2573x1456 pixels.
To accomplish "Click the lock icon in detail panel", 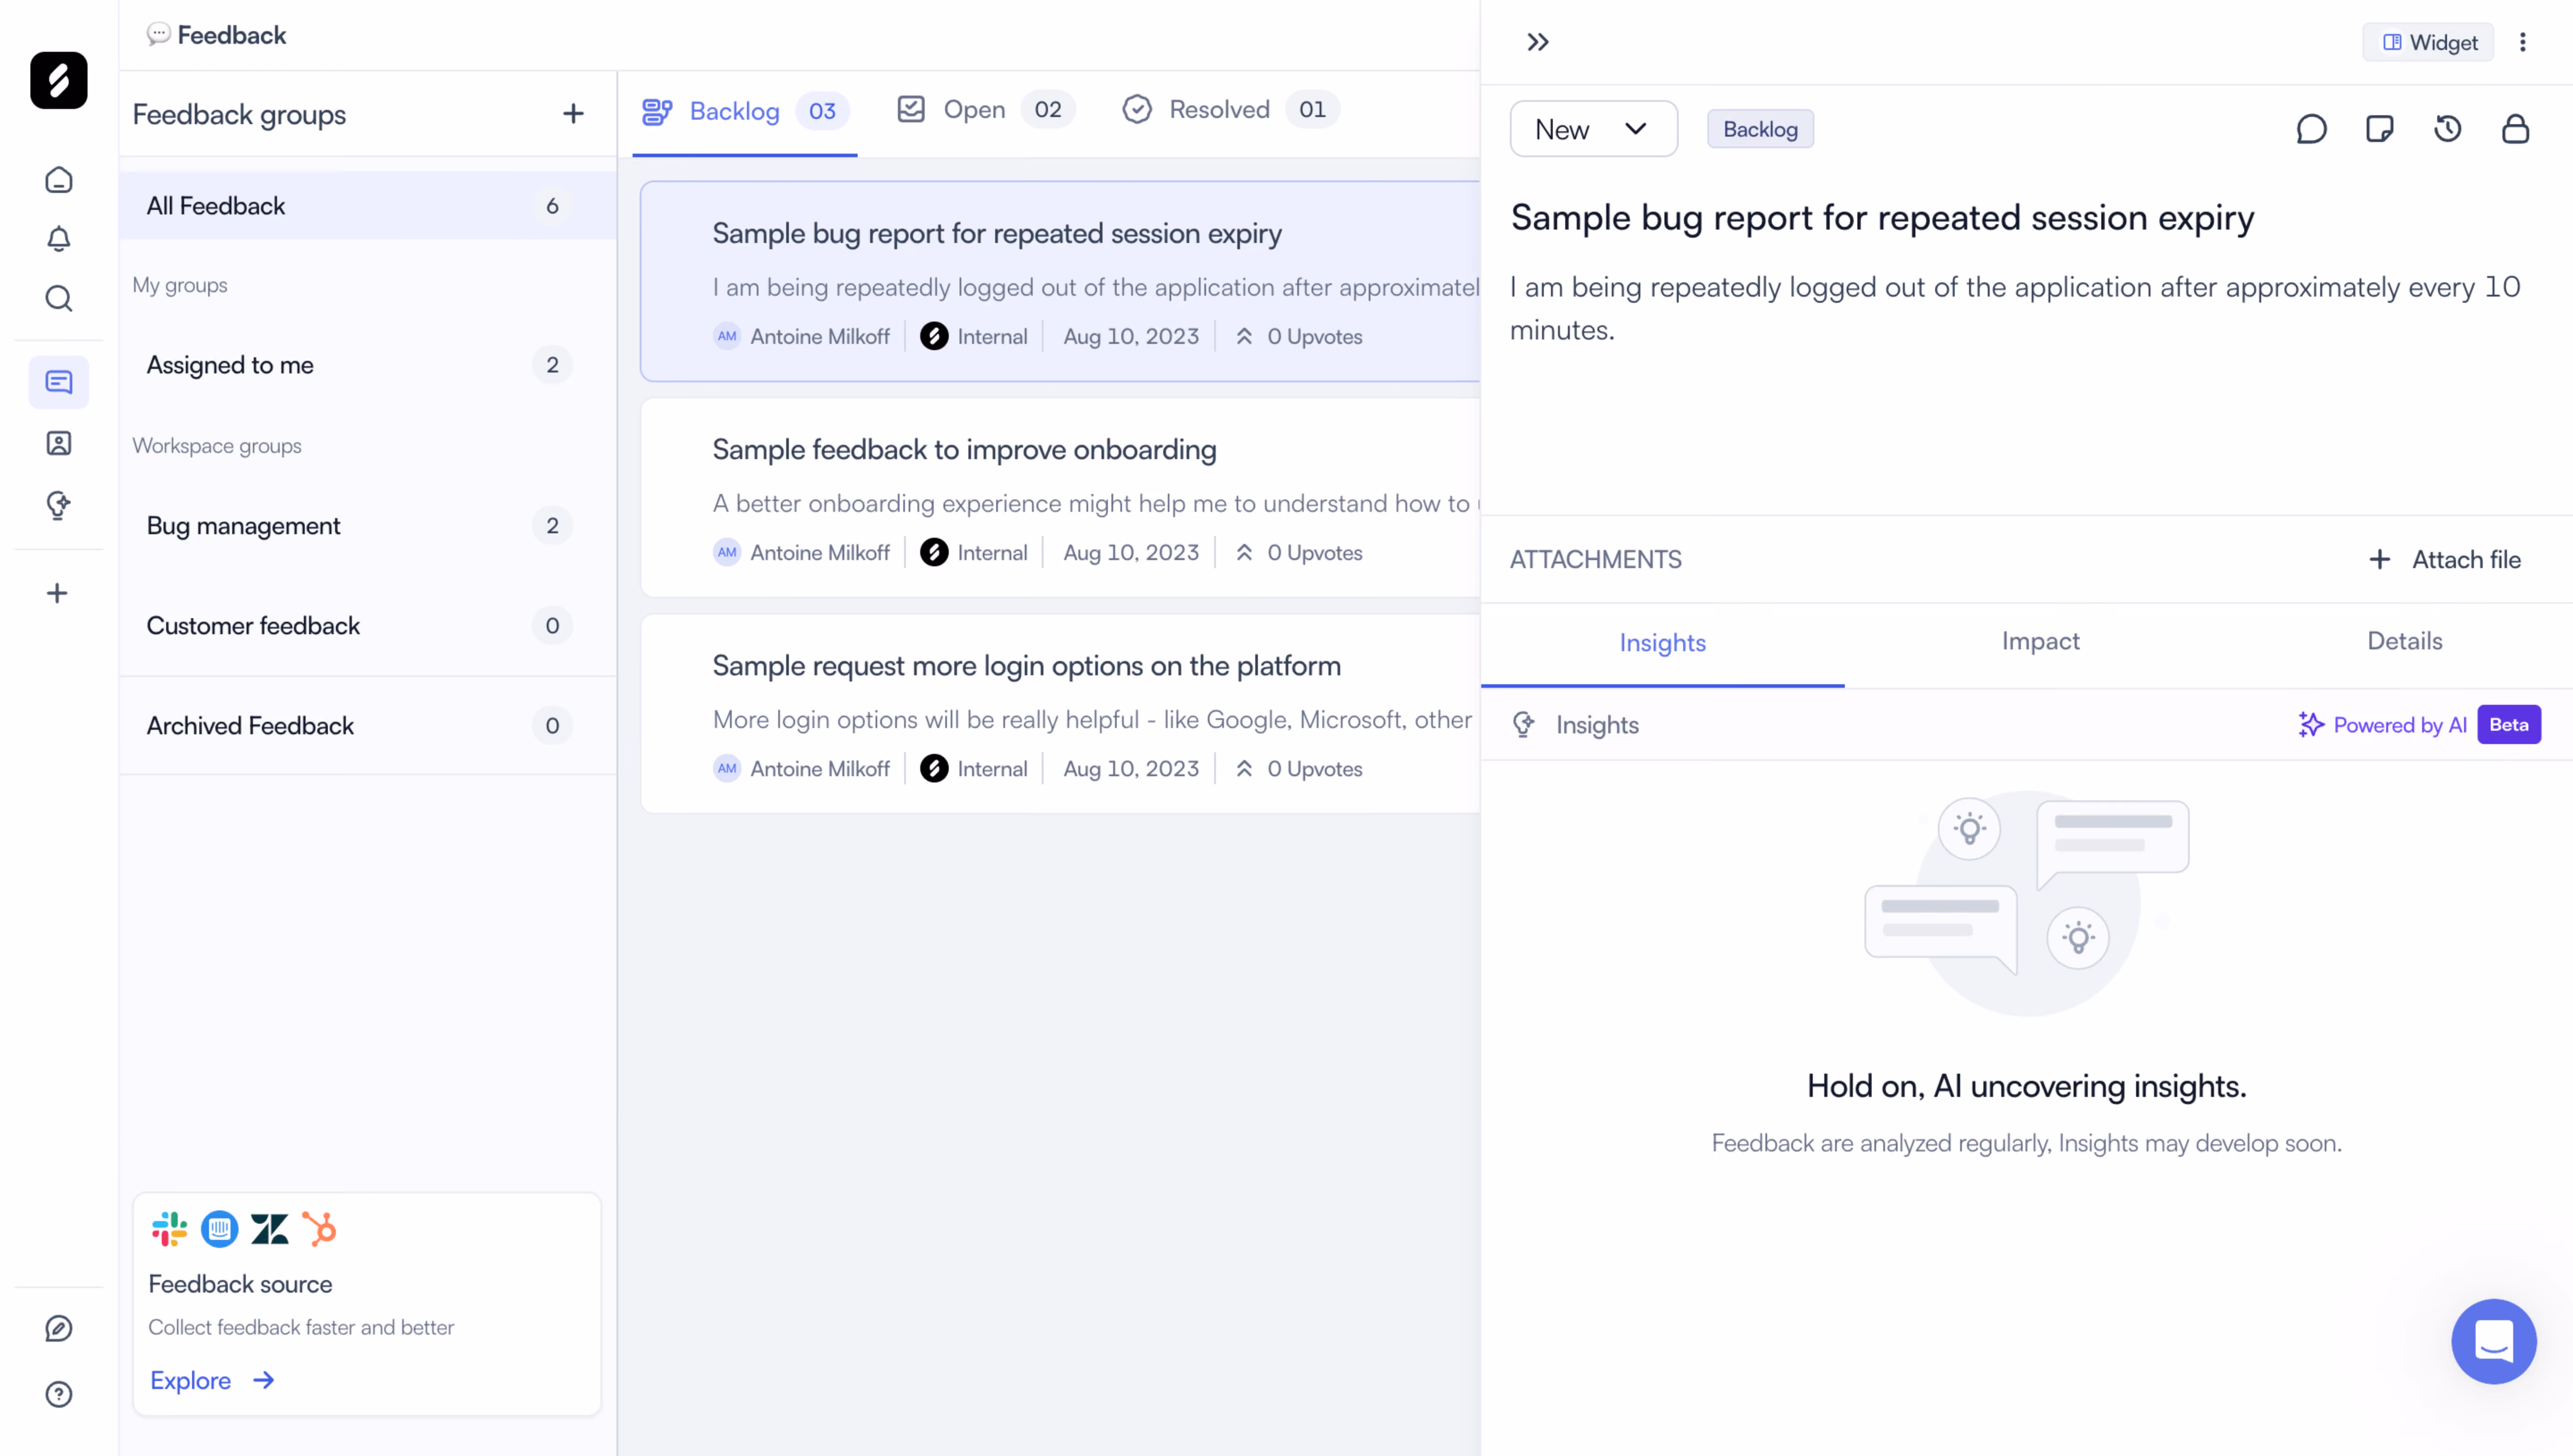I will pyautogui.click(x=2515, y=129).
